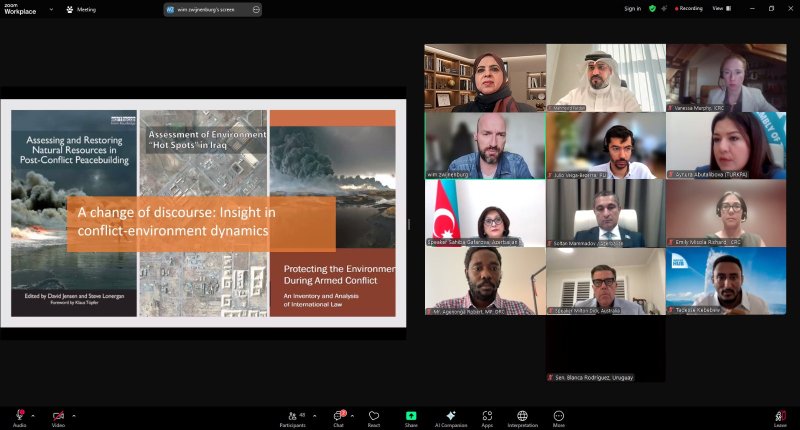
Task: Open the View layout menu
Action: 721,9
